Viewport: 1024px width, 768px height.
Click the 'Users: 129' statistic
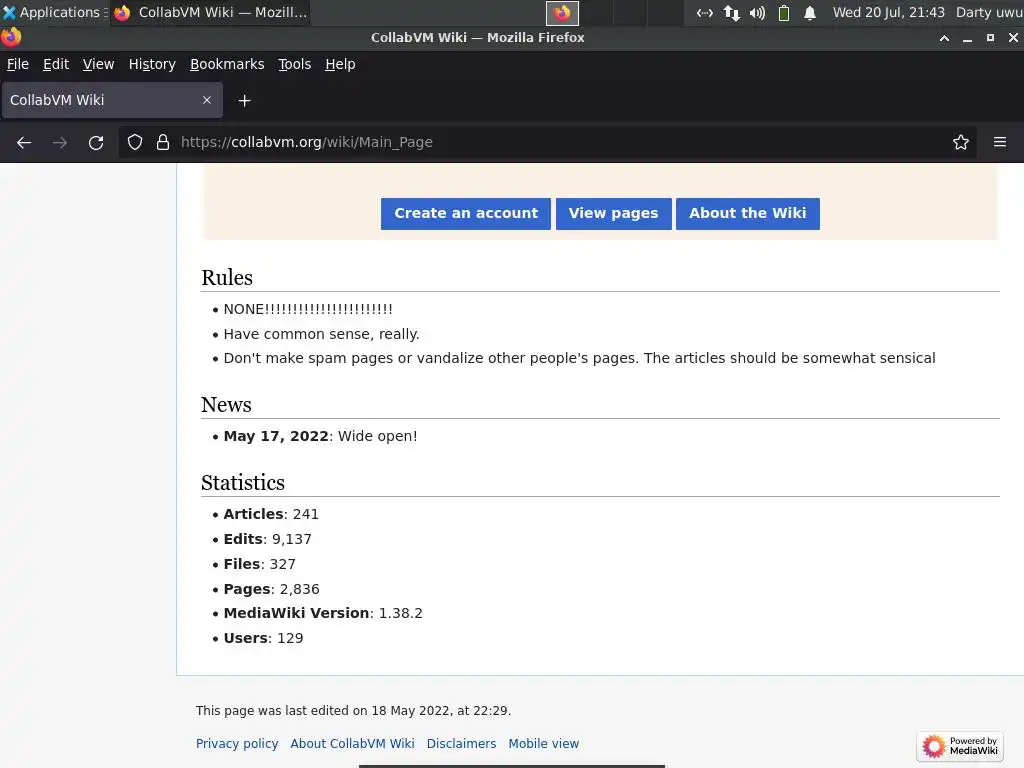point(263,638)
